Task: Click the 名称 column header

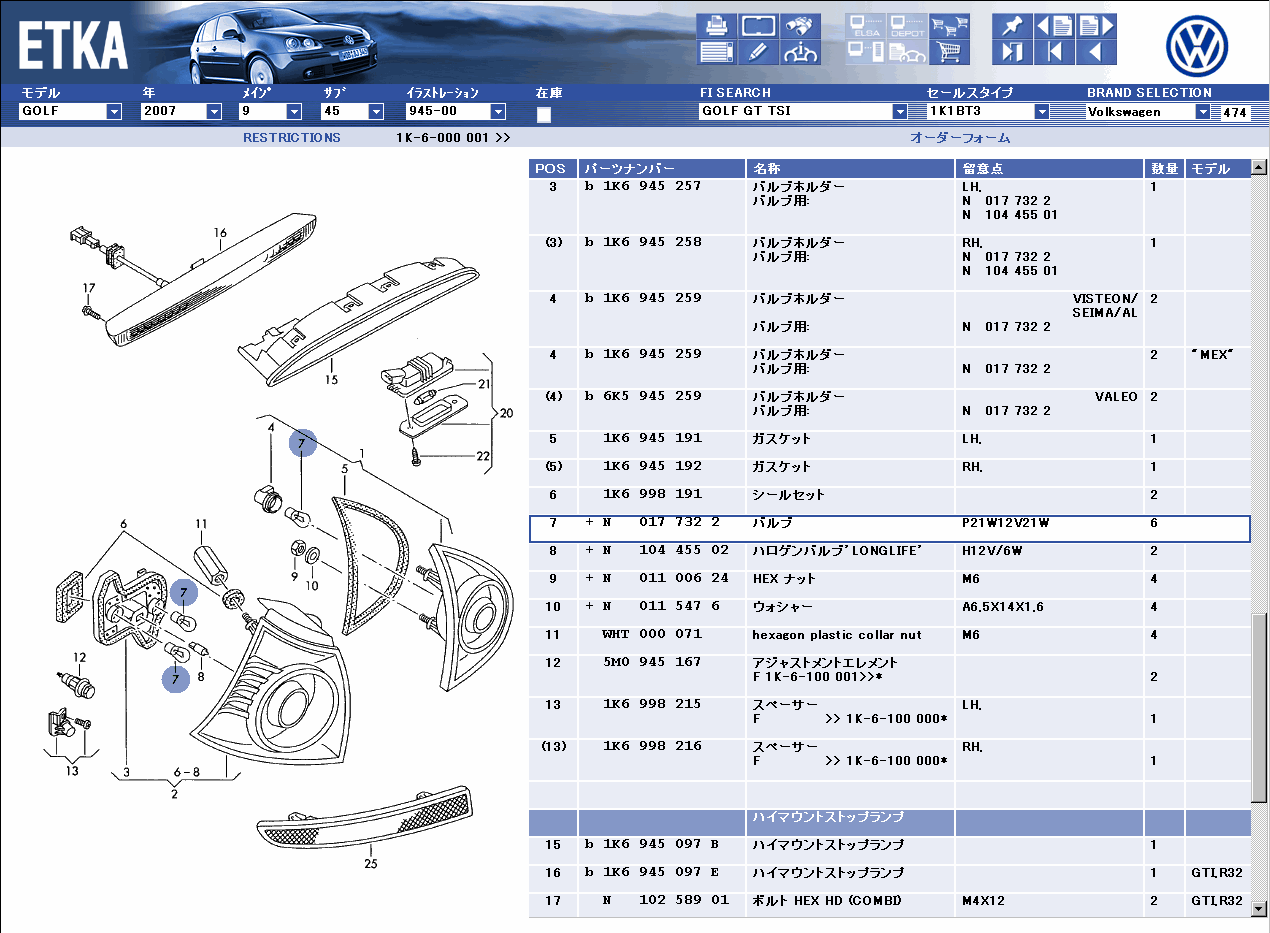Action: [x=850, y=169]
